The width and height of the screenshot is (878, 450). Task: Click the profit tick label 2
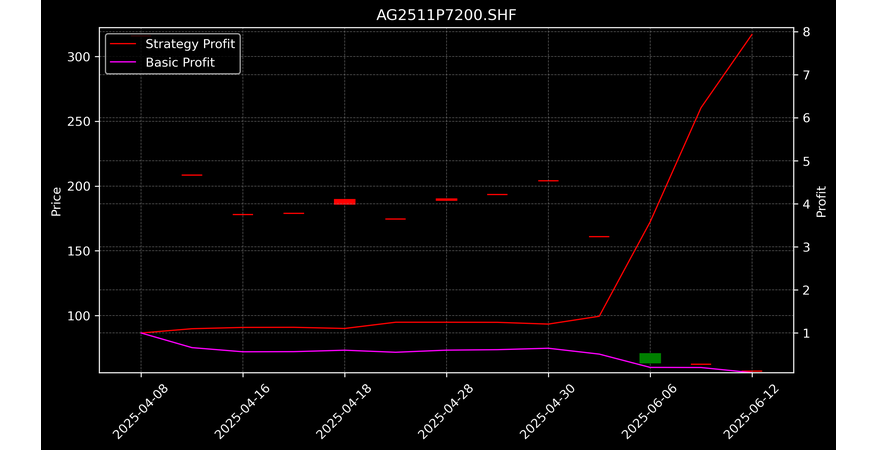pyautogui.click(x=806, y=290)
